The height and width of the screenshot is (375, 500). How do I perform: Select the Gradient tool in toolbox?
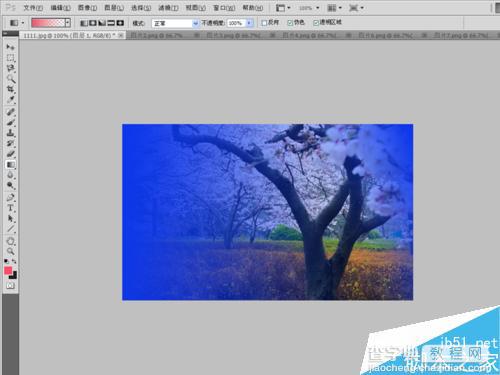[x=10, y=165]
